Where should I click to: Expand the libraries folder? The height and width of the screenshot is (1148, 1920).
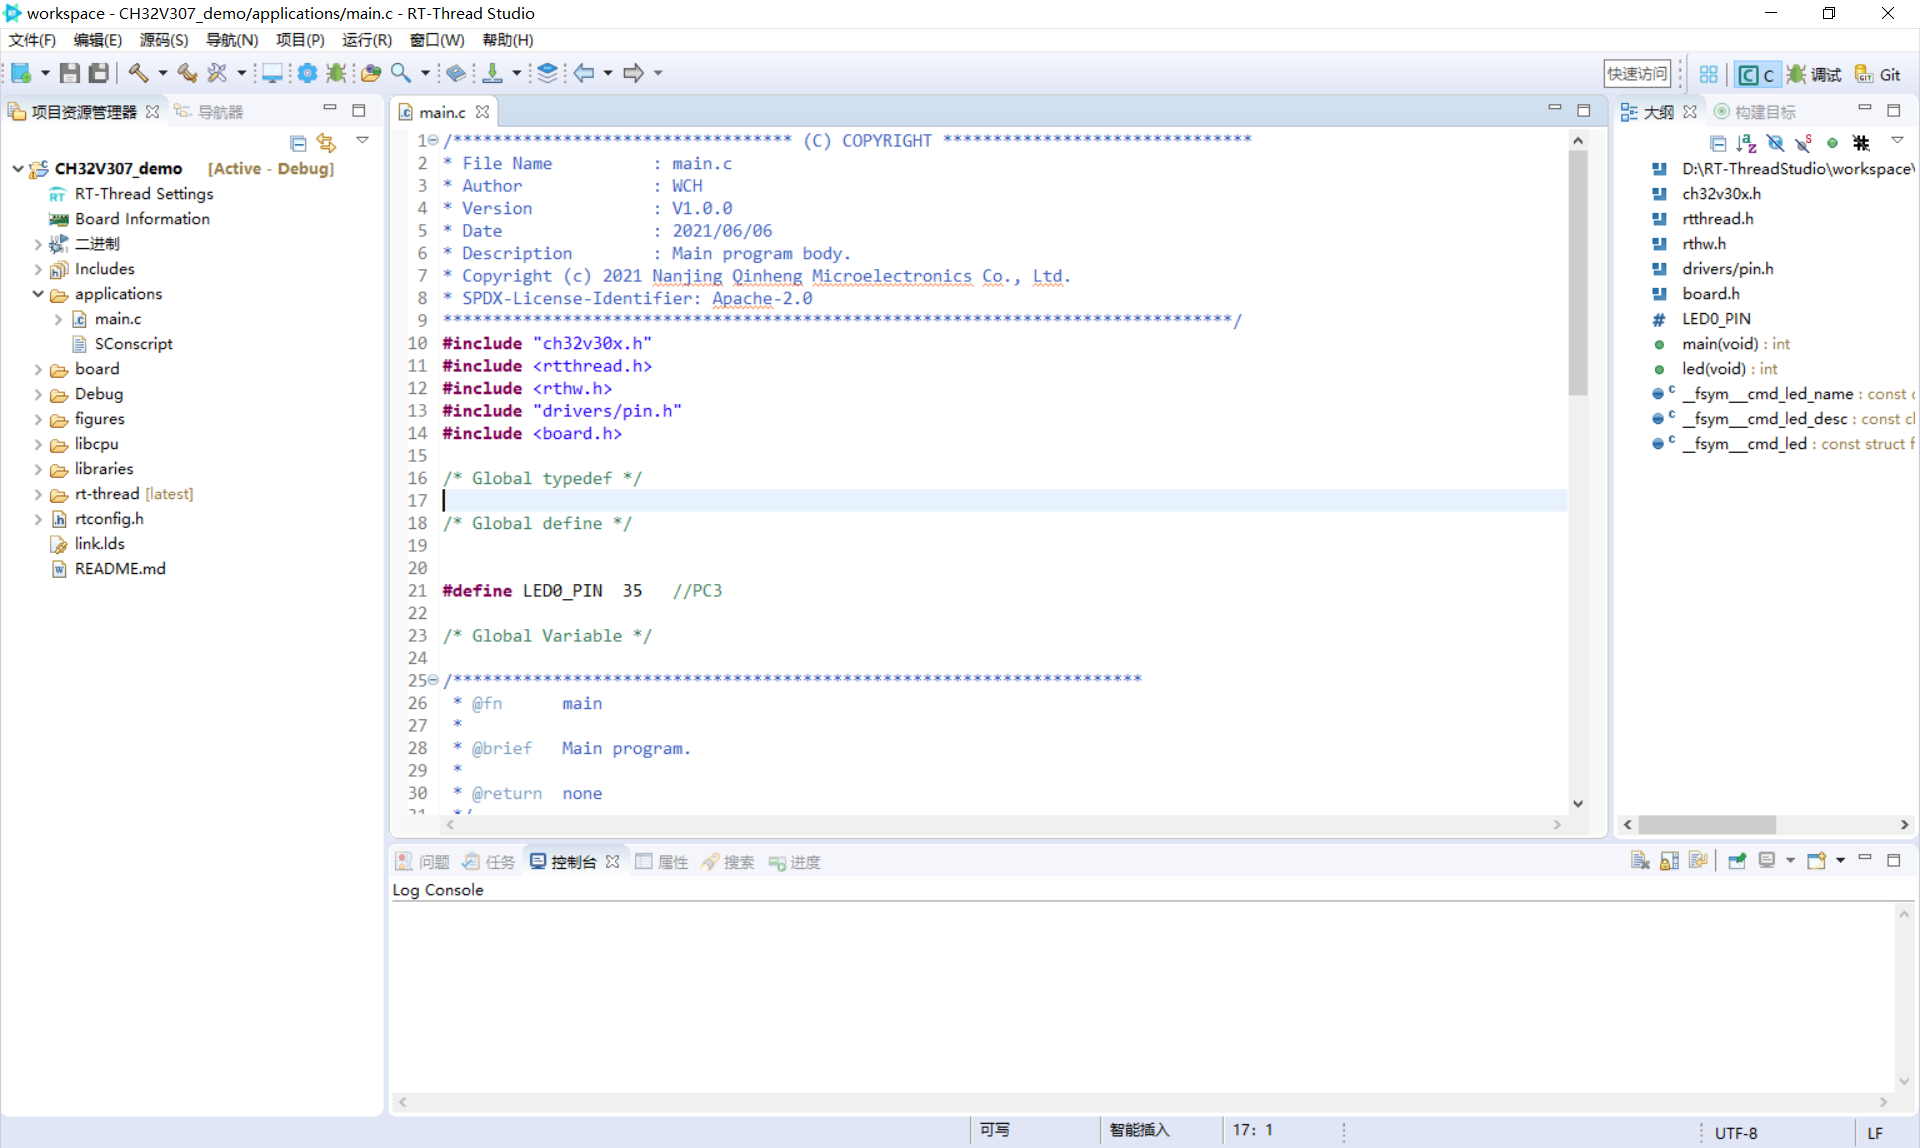38,468
